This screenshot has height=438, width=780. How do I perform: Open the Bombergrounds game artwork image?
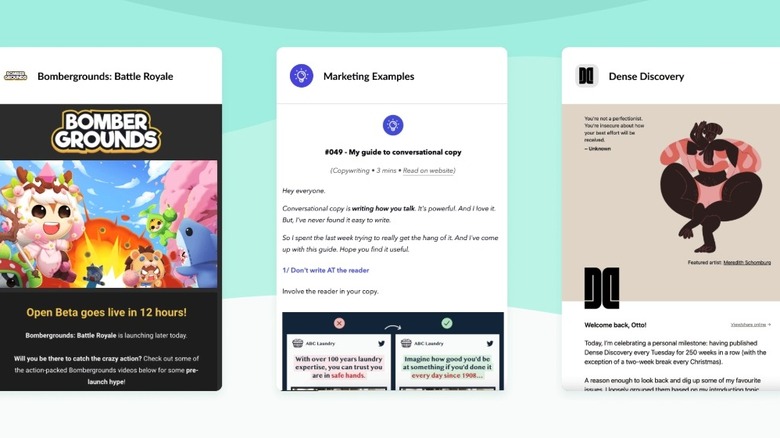tap(108, 224)
